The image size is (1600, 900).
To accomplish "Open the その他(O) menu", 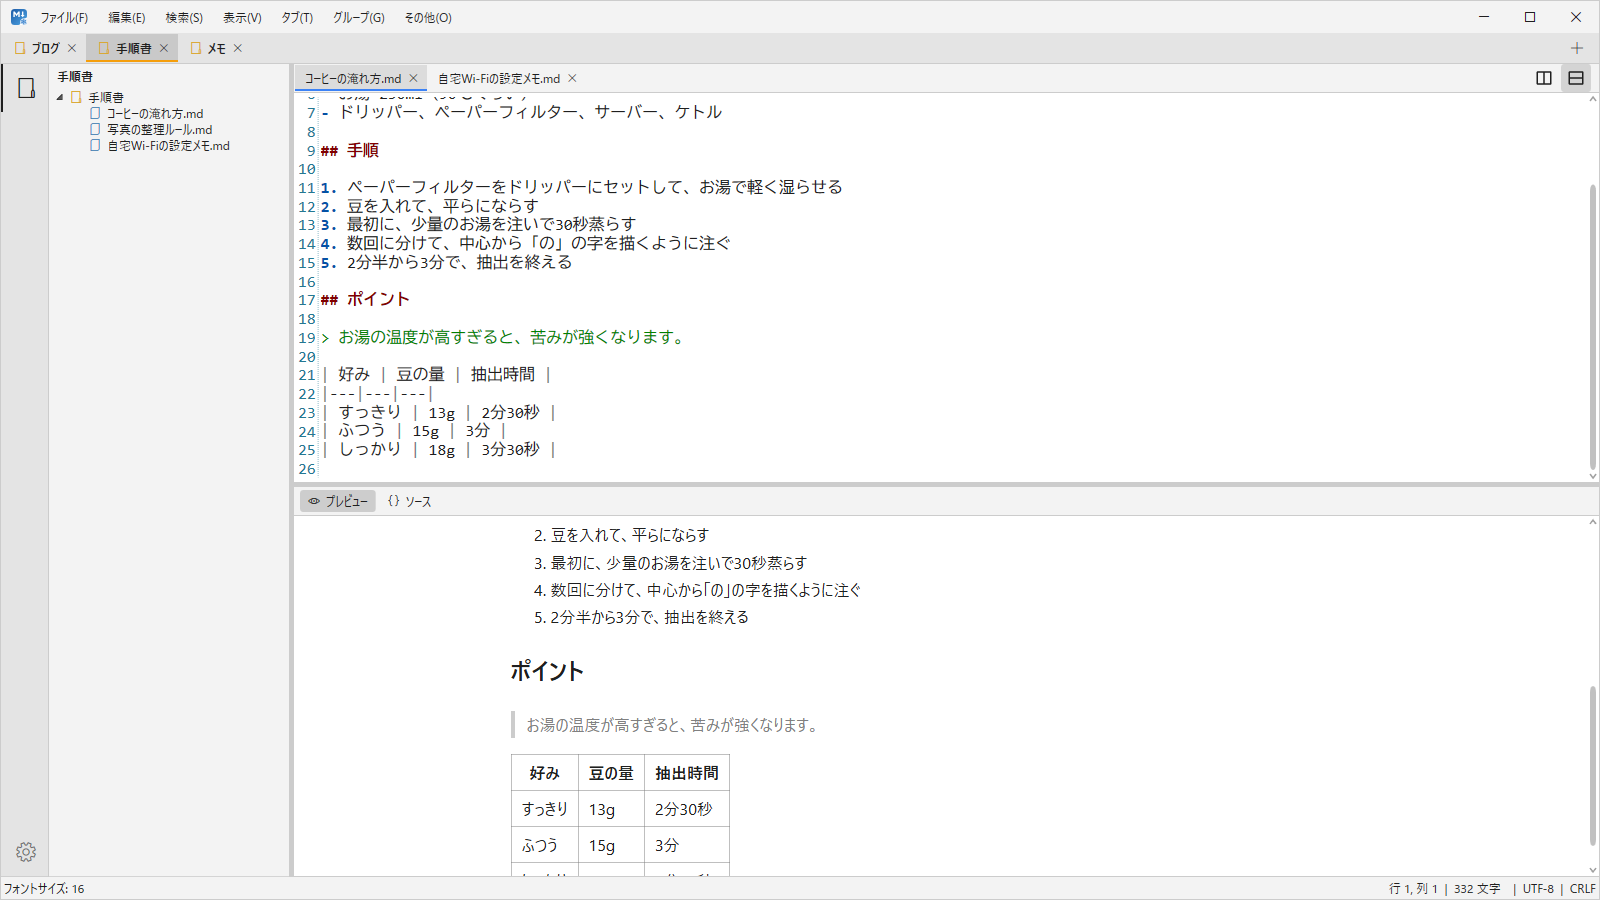I will click(428, 18).
